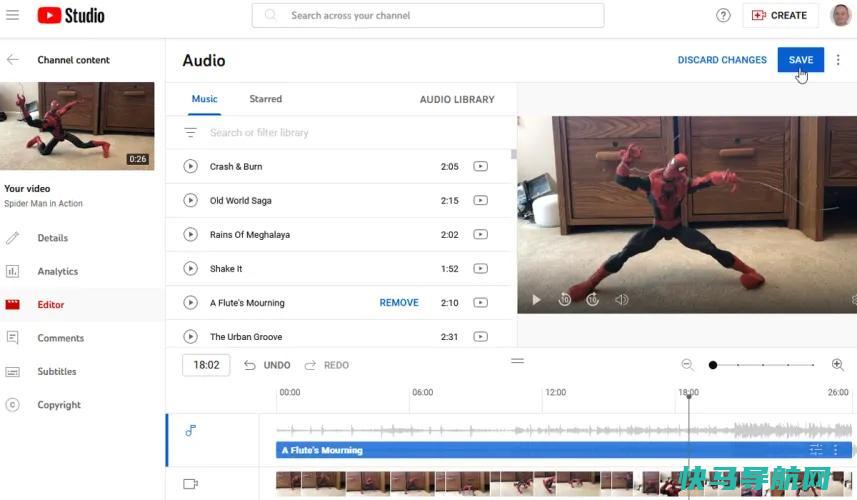Go back using Channel content arrow
857x500 pixels.
13,60
